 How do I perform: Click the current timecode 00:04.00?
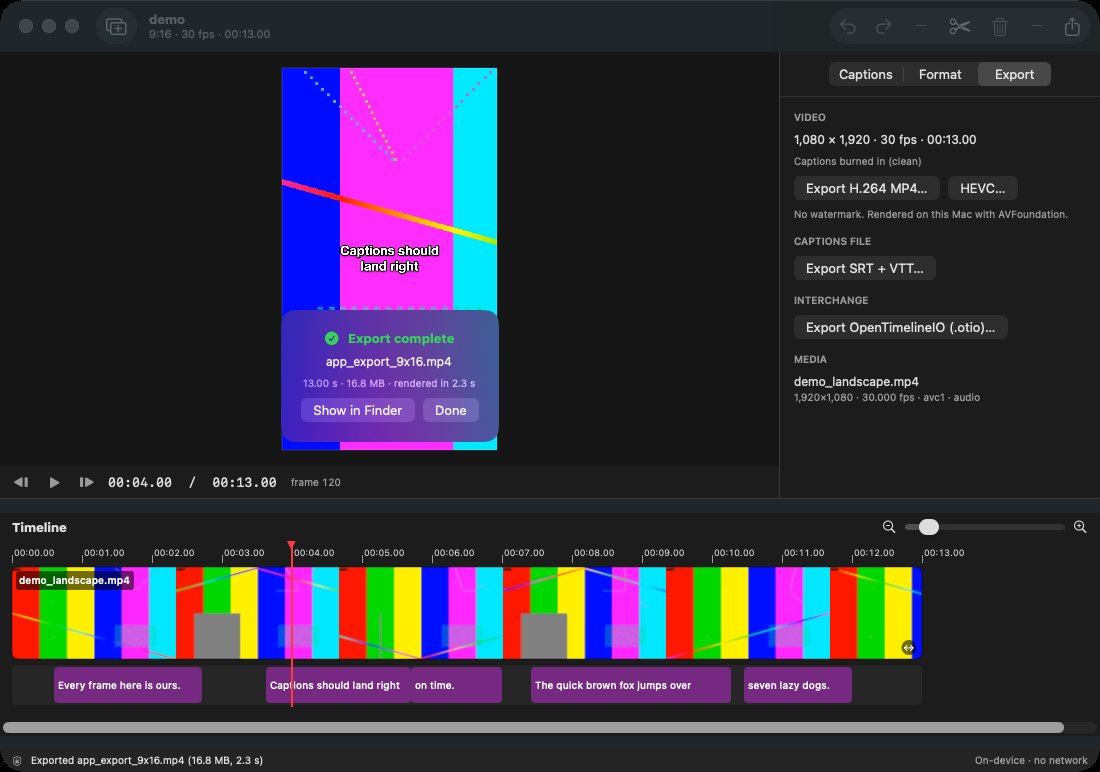[140, 482]
